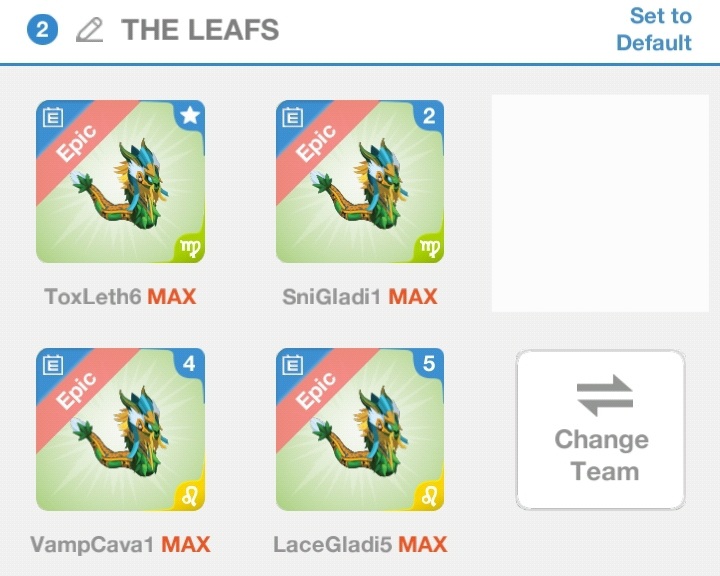Tap the number 4 badge on VampCava1
This screenshot has height=576, width=720.
coord(189,364)
